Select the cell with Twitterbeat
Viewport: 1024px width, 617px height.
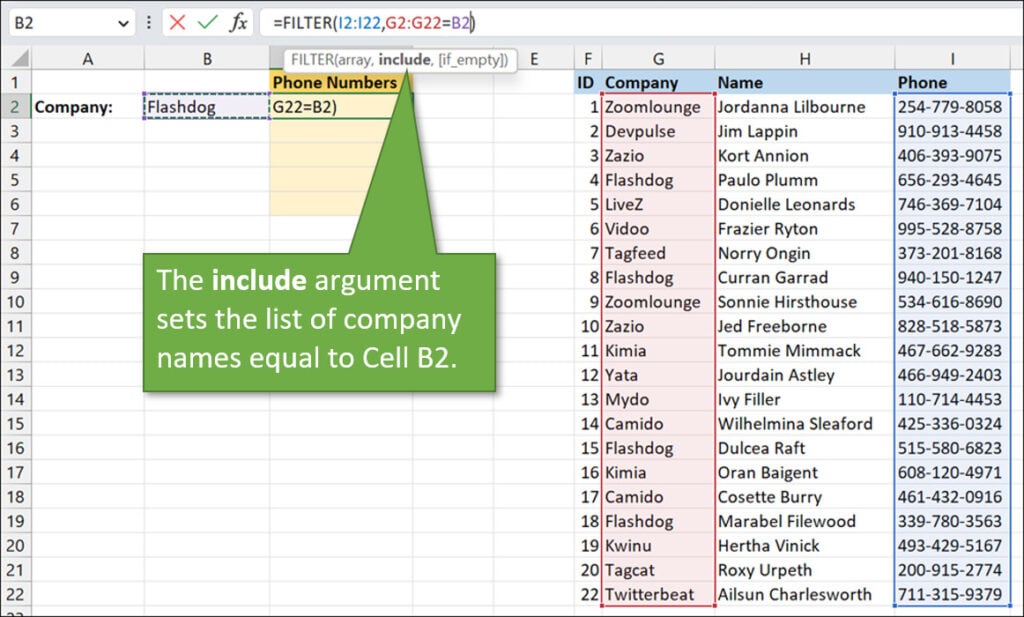tap(657, 594)
